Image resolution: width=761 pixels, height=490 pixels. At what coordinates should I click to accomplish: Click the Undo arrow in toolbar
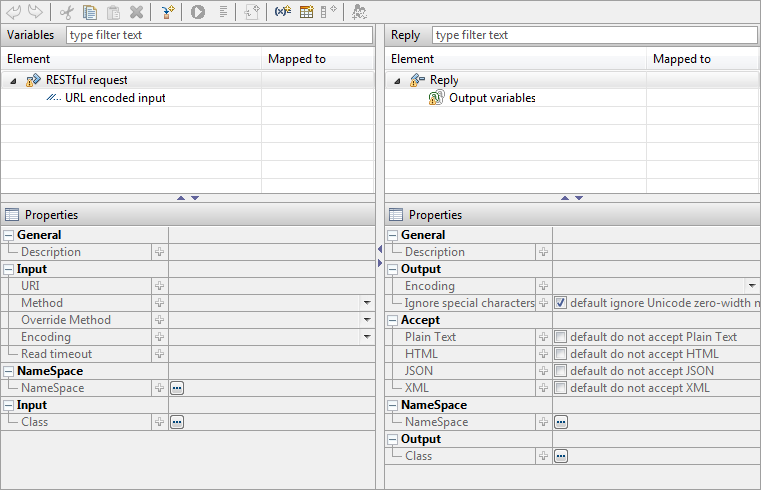pos(13,12)
